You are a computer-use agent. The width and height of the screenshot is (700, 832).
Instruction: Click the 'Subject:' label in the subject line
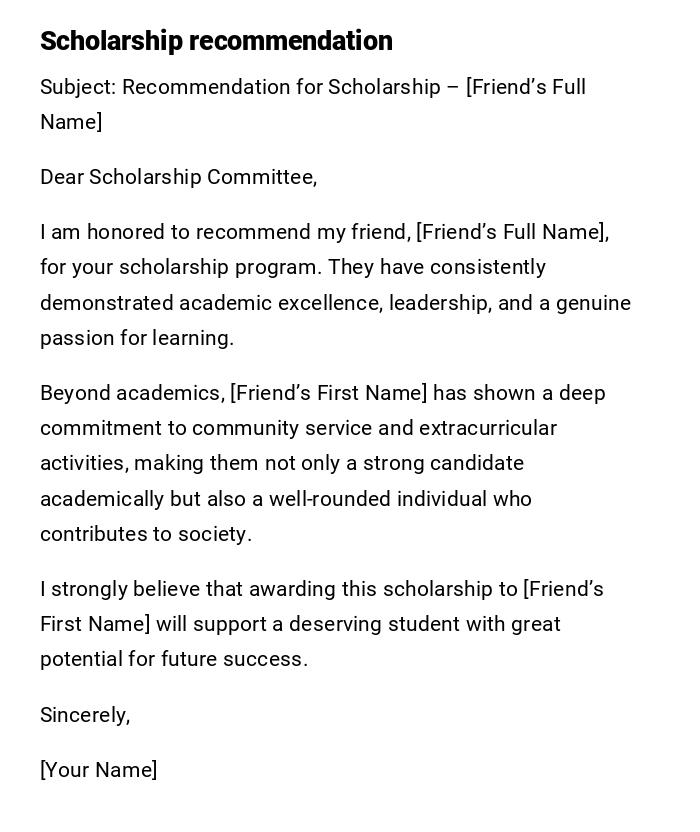78,87
